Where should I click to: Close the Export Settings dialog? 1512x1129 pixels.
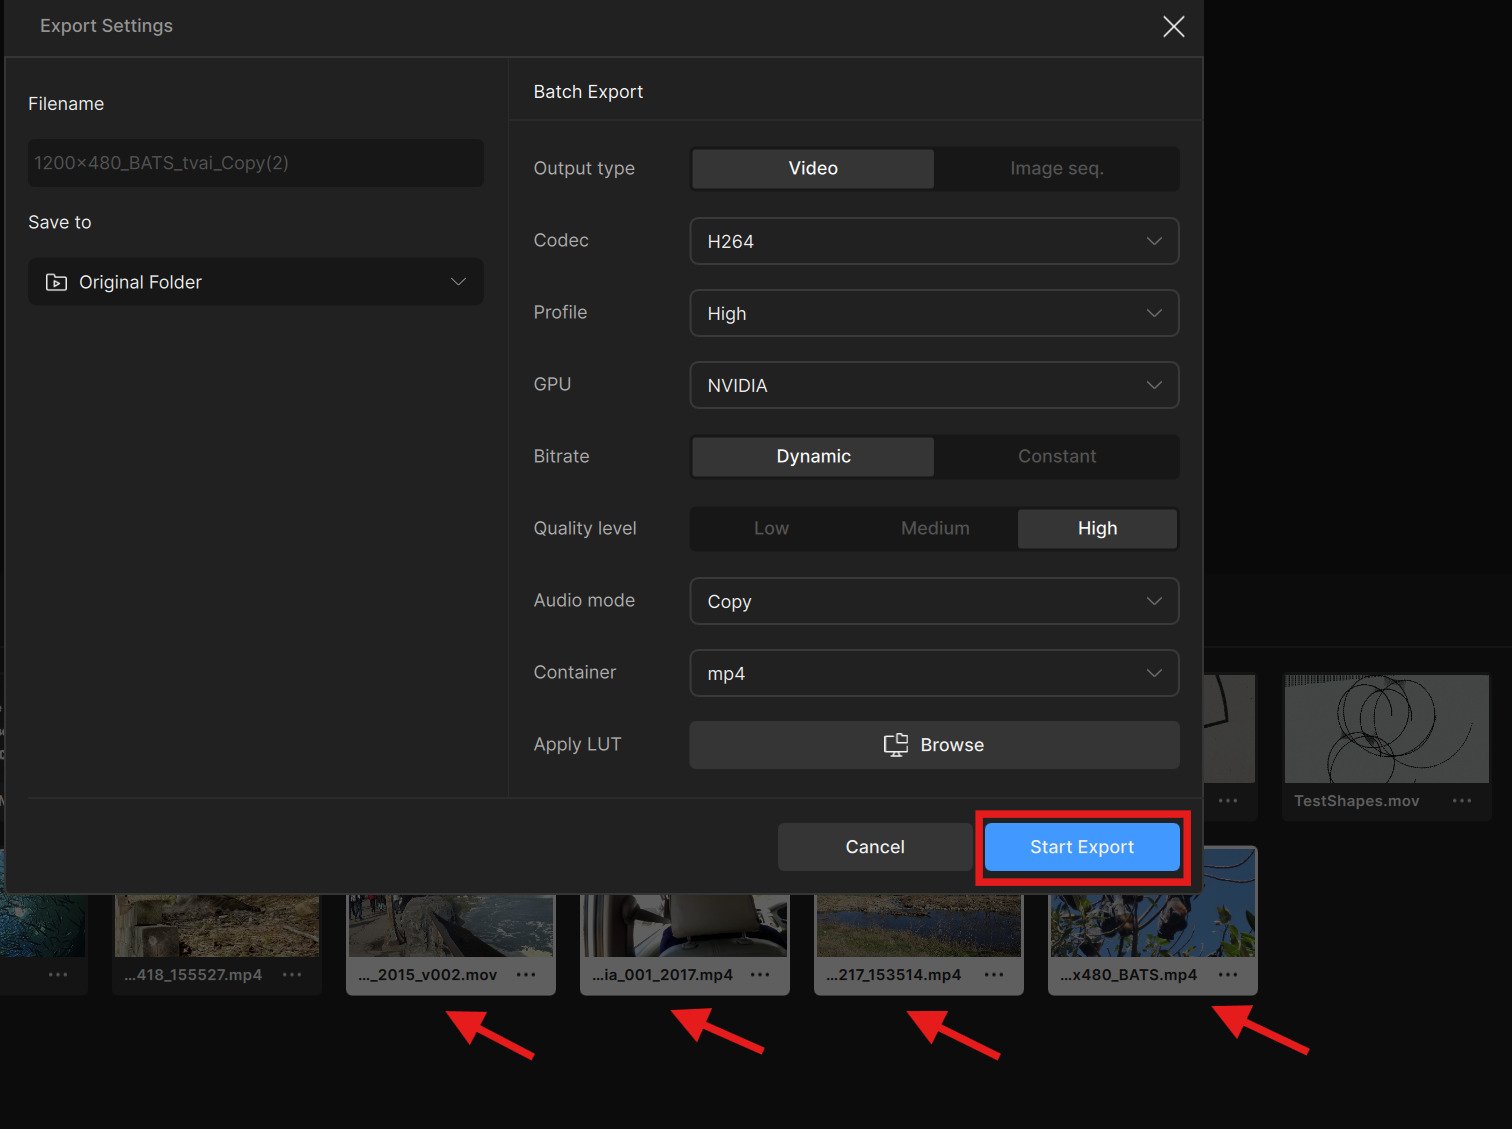coord(1173,27)
